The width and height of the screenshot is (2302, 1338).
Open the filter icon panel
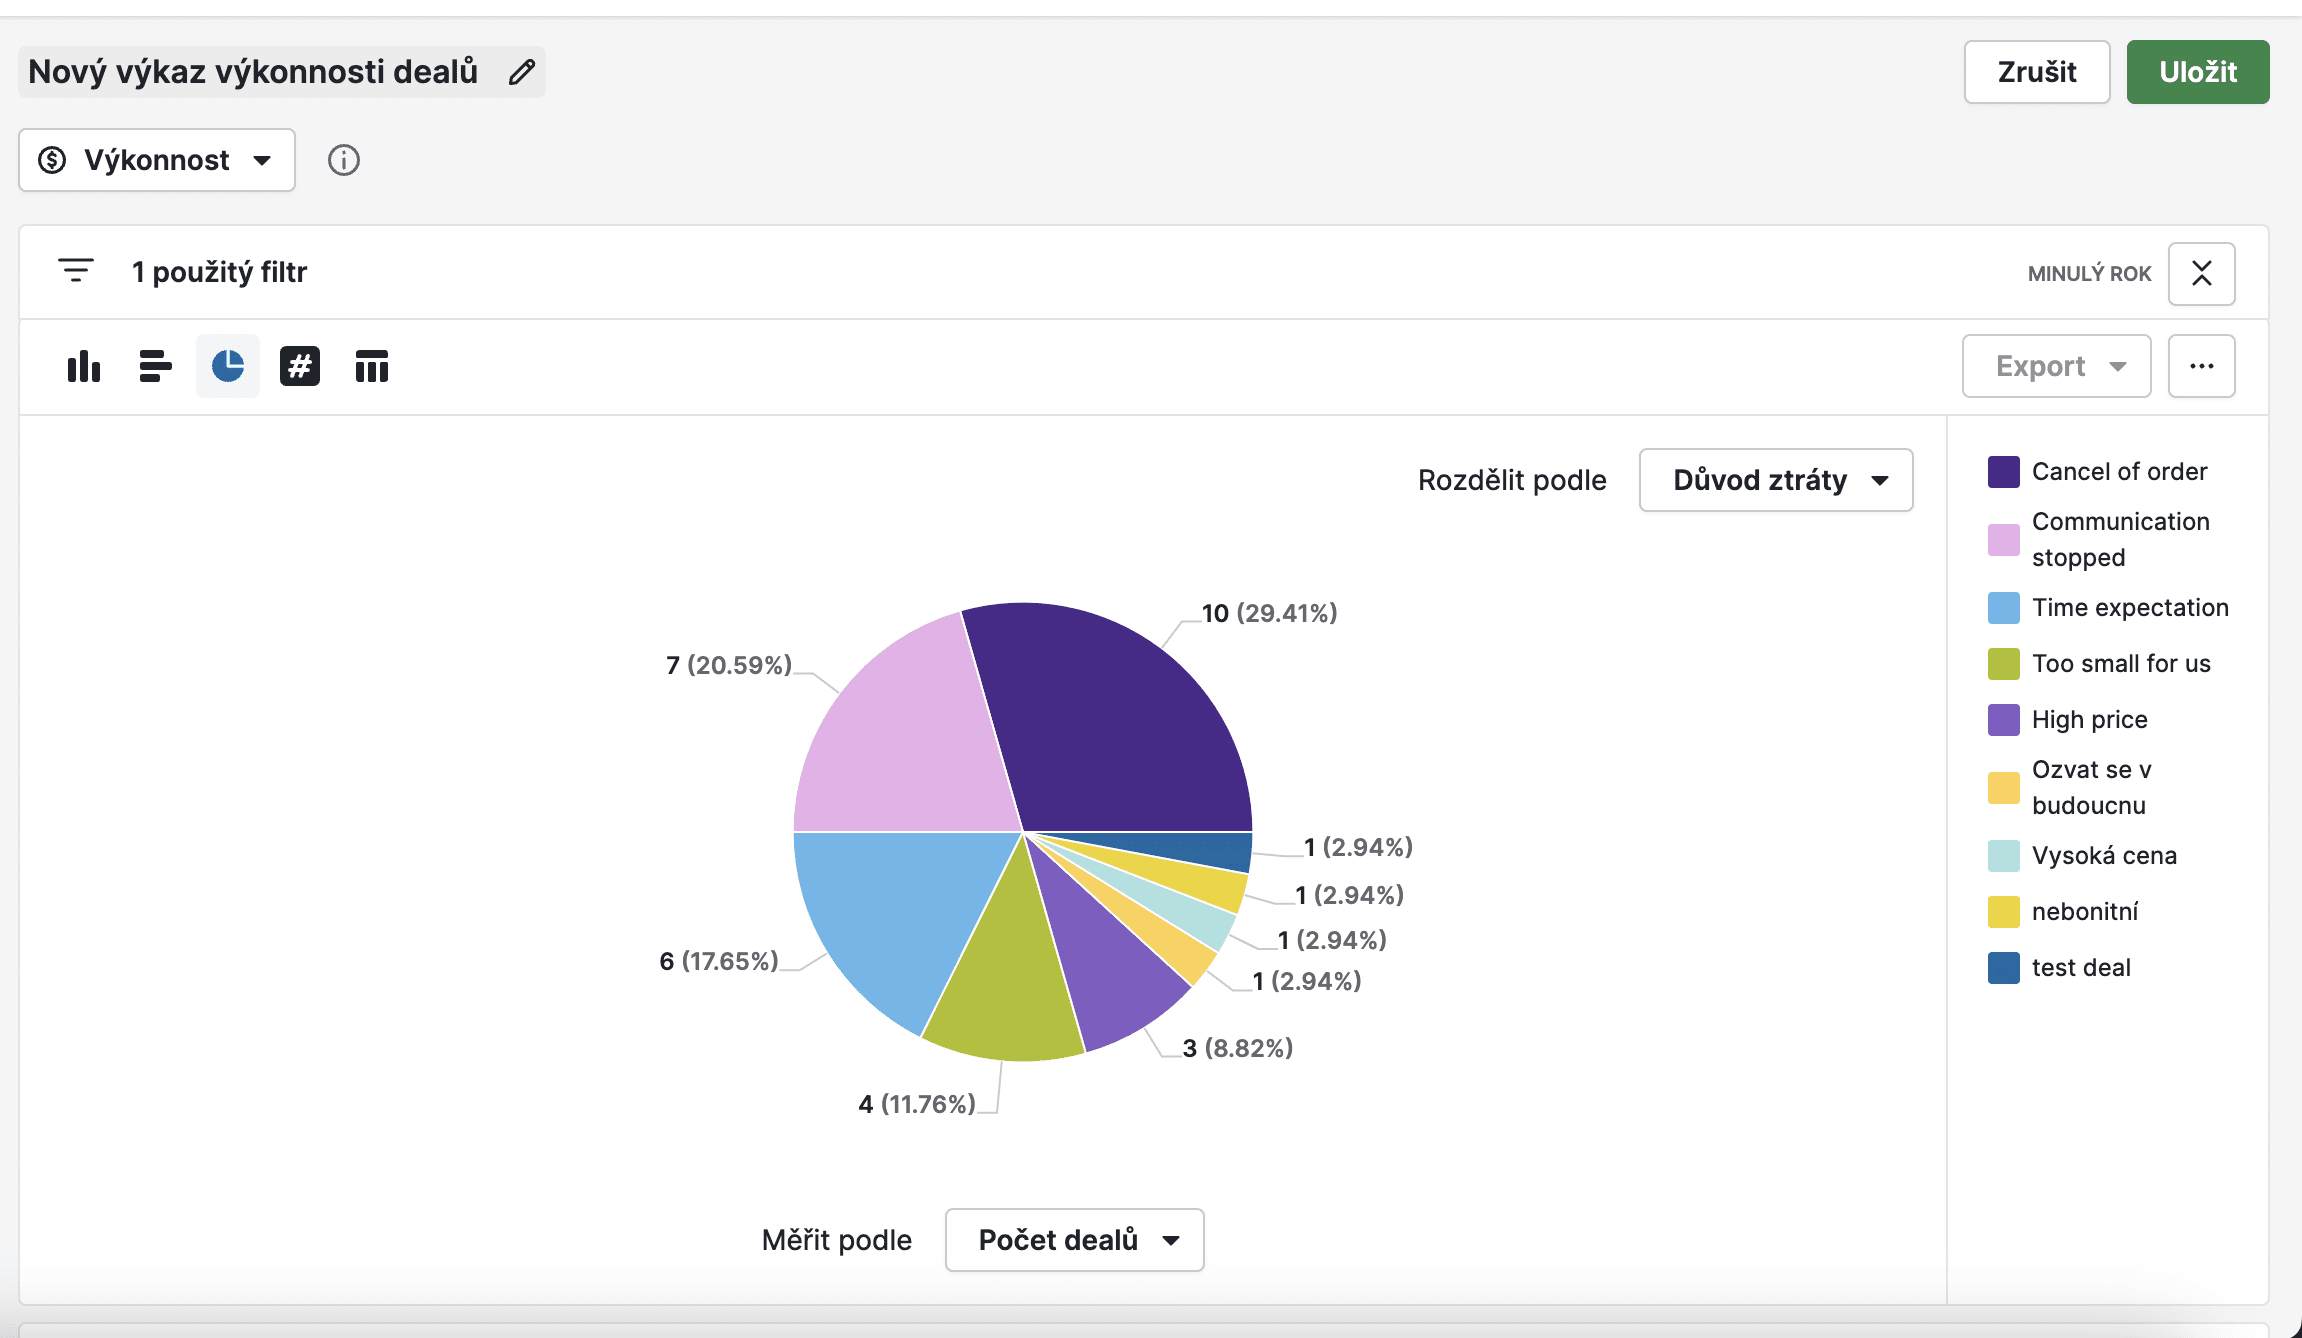pyautogui.click(x=76, y=271)
